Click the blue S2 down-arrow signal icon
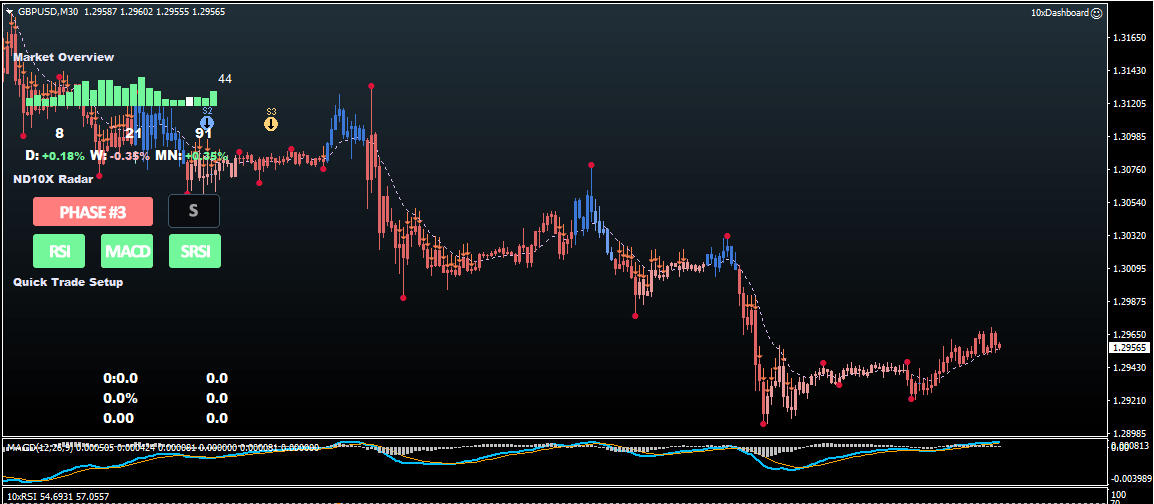This screenshot has width=1154, height=504. tap(207, 123)
